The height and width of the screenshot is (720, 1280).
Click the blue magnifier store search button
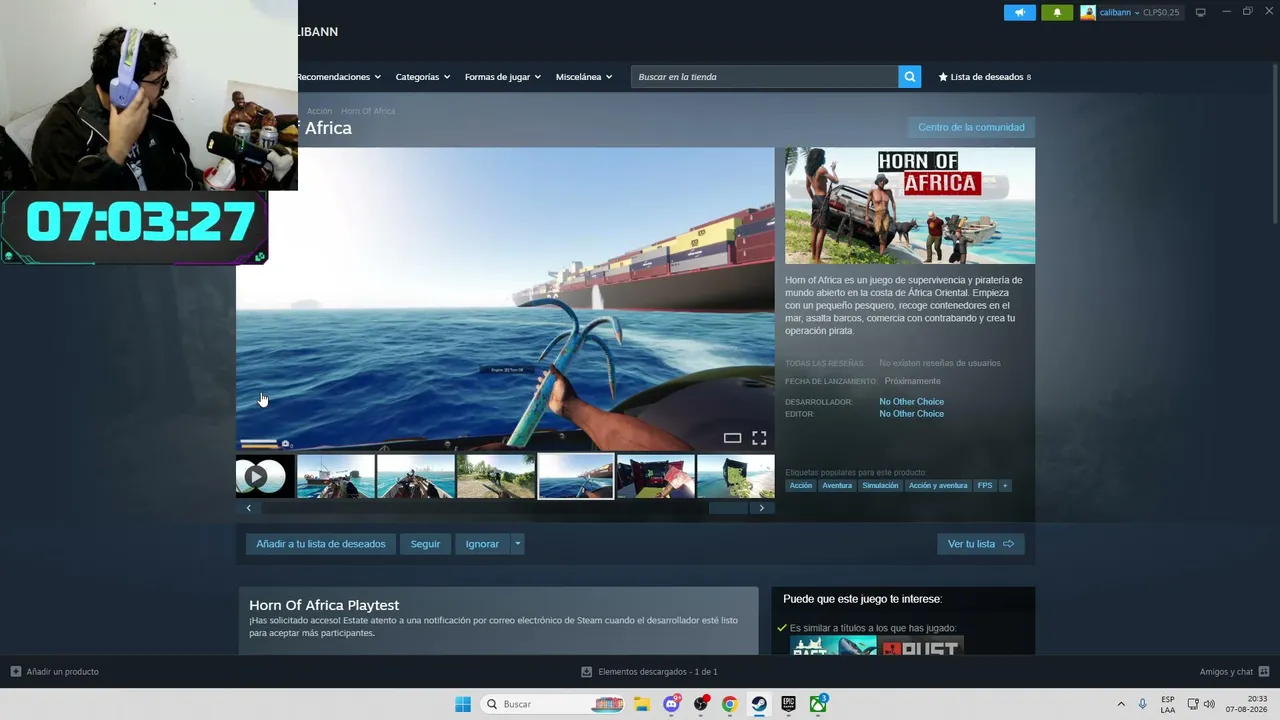tap(909, 77)
